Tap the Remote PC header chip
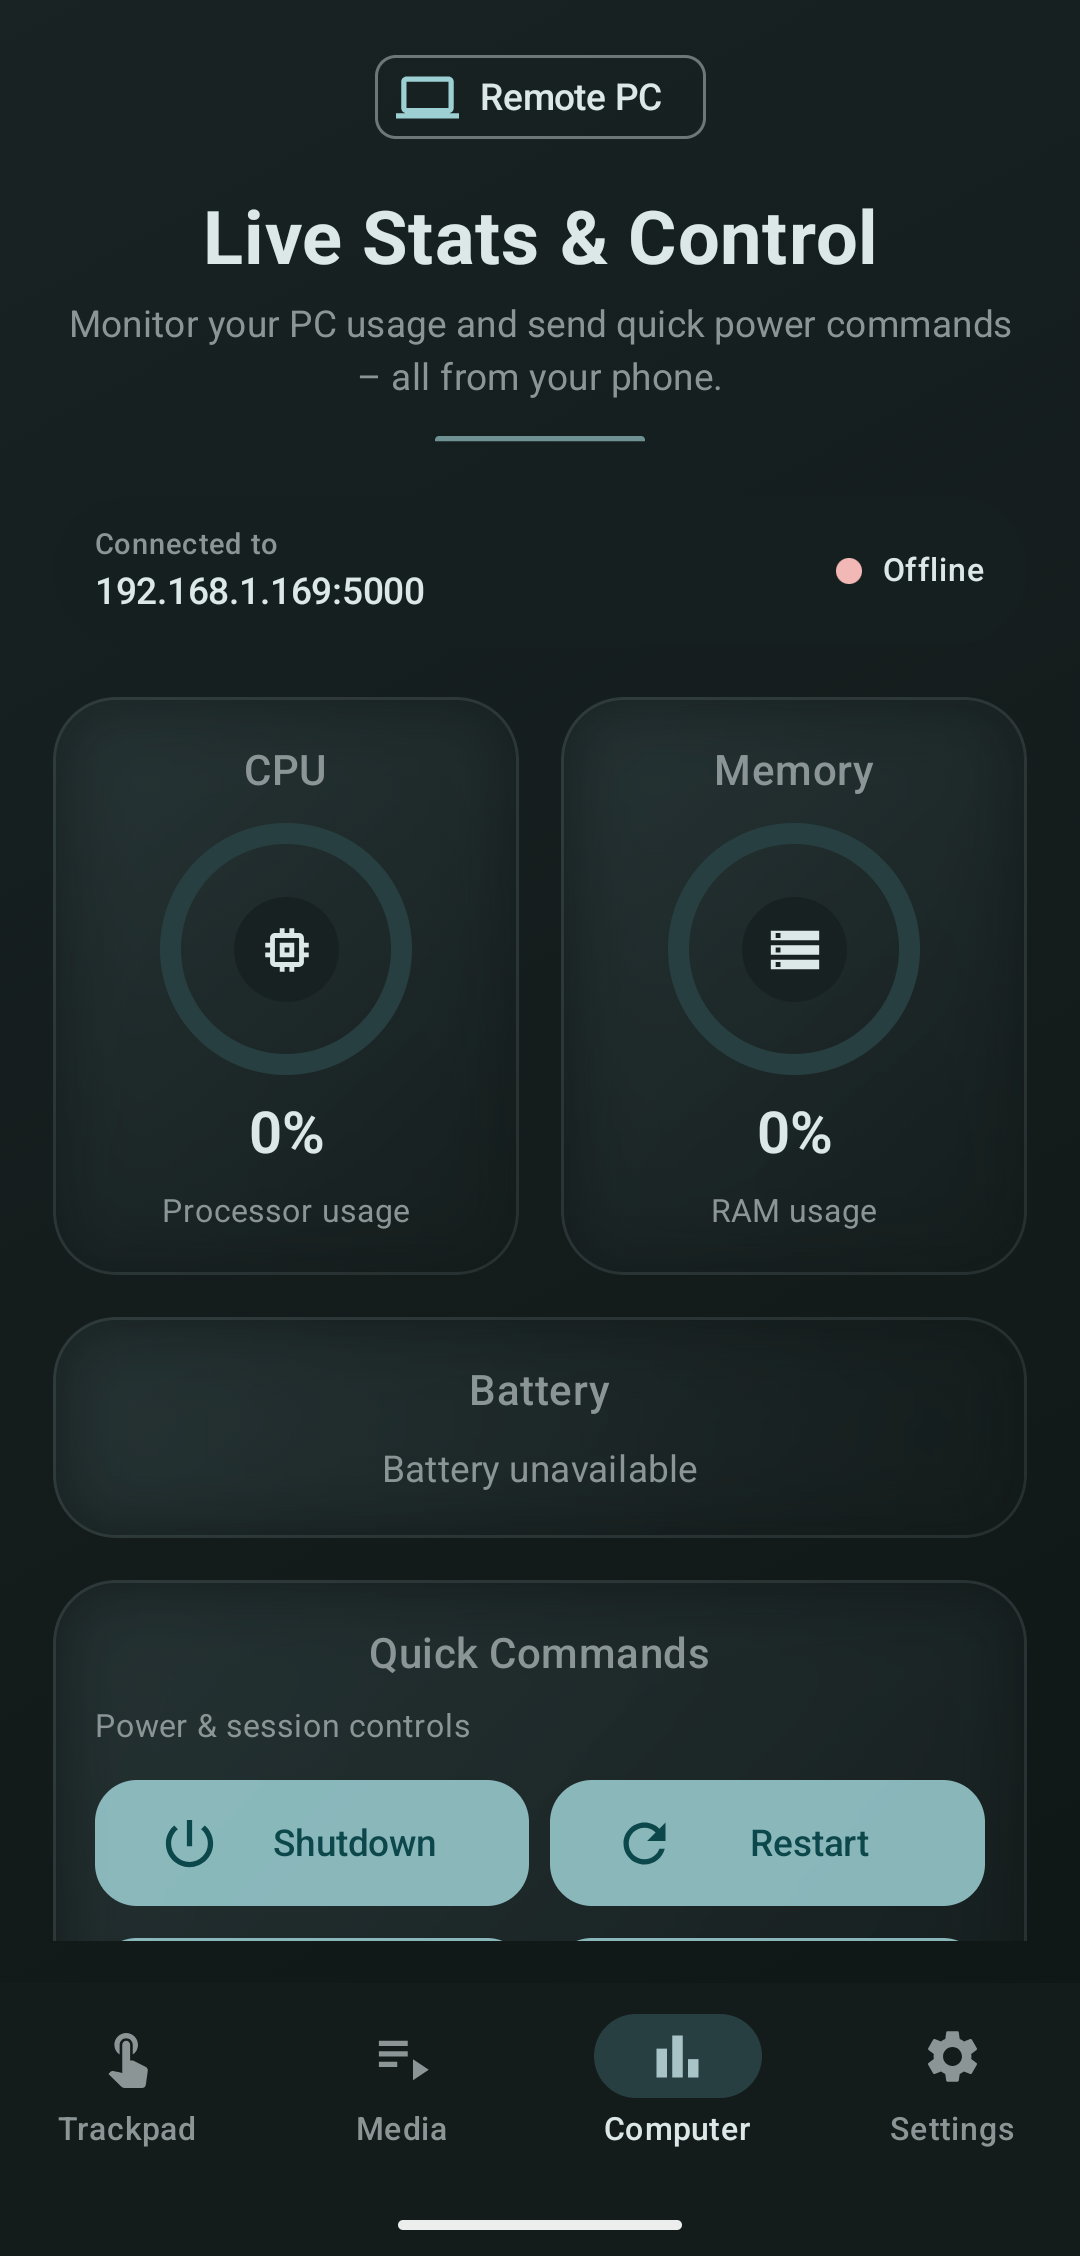Viewport: 1080px width, 2256px height. 540,97
